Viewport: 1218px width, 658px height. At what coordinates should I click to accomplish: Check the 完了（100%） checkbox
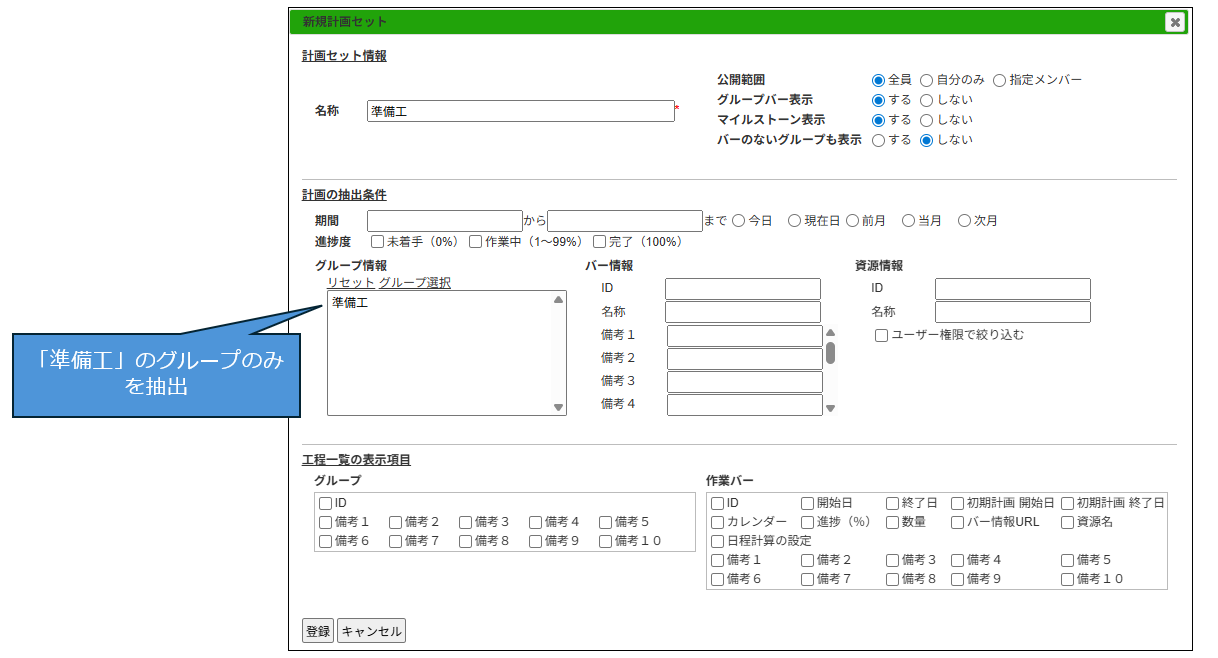point(600,242)
